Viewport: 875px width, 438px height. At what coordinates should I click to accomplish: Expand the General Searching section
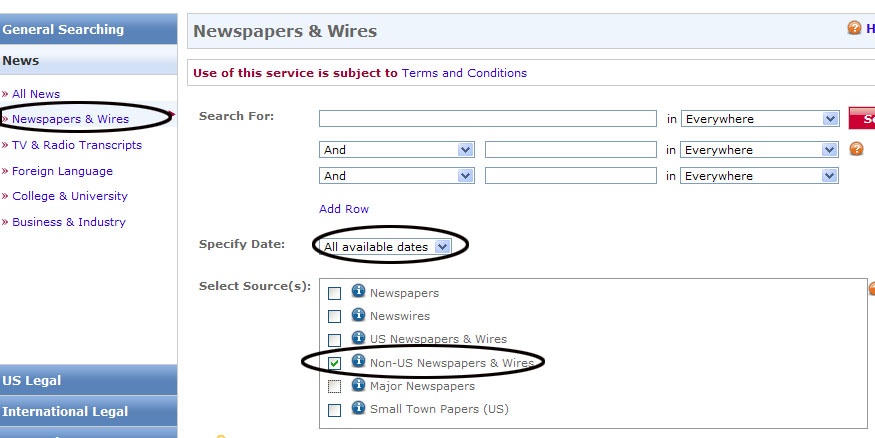click(88, 29)
